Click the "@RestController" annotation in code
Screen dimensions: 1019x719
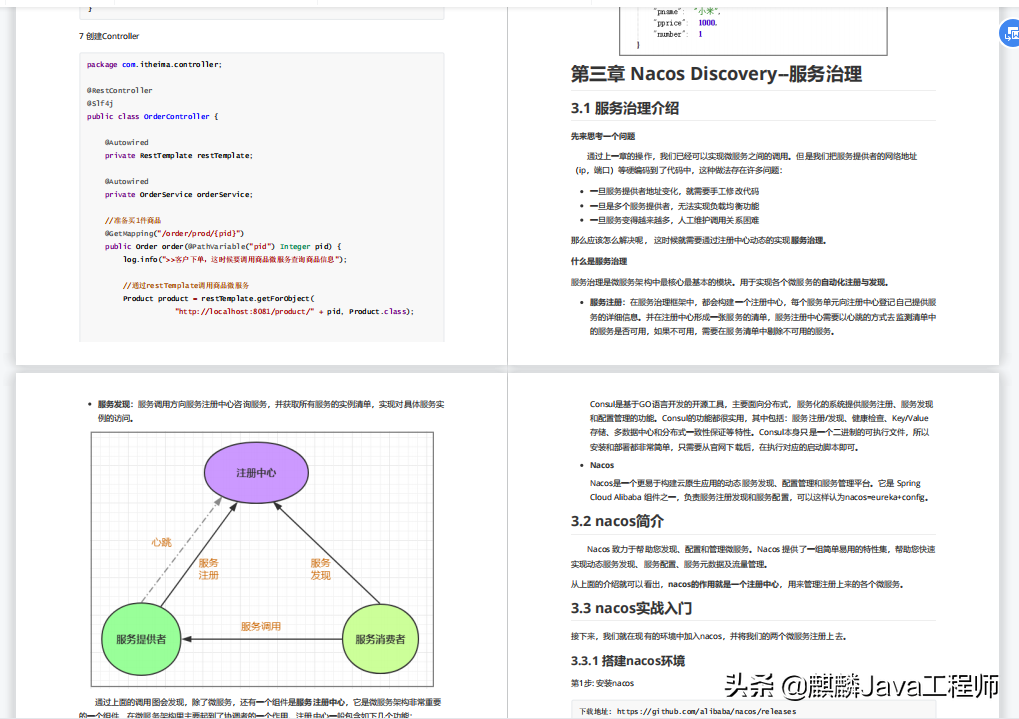[x=120, y=90]
